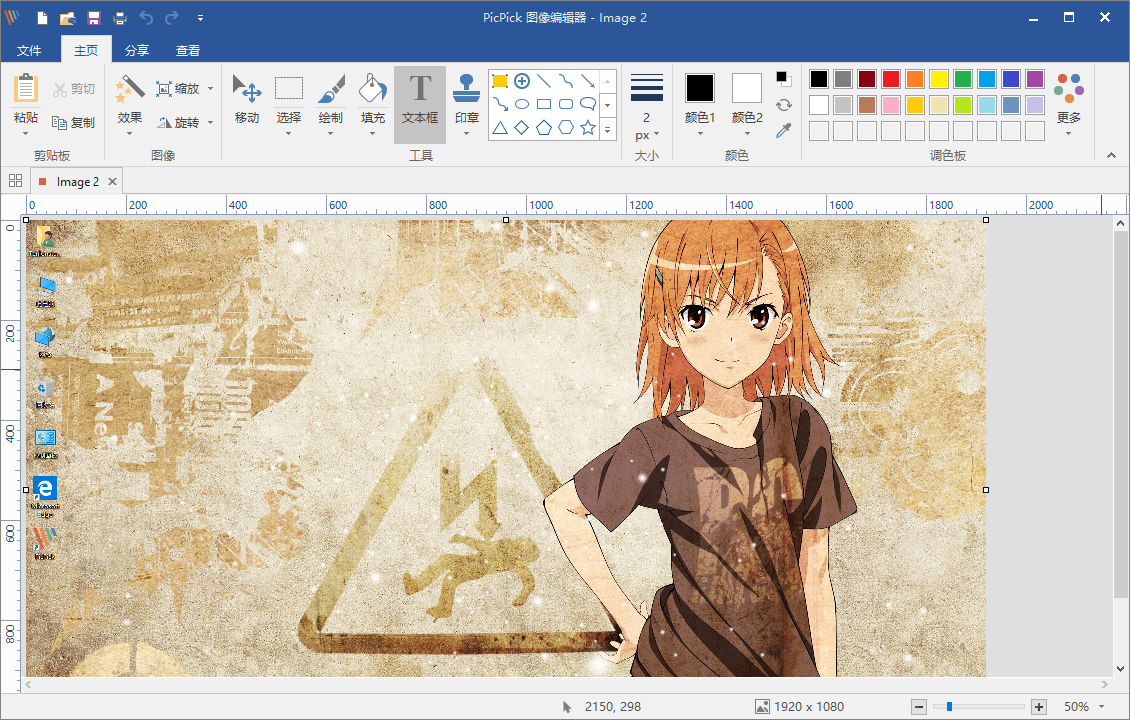
Task: Open the customize quick access toolbar dropdown
Action: tap(200, 18)
